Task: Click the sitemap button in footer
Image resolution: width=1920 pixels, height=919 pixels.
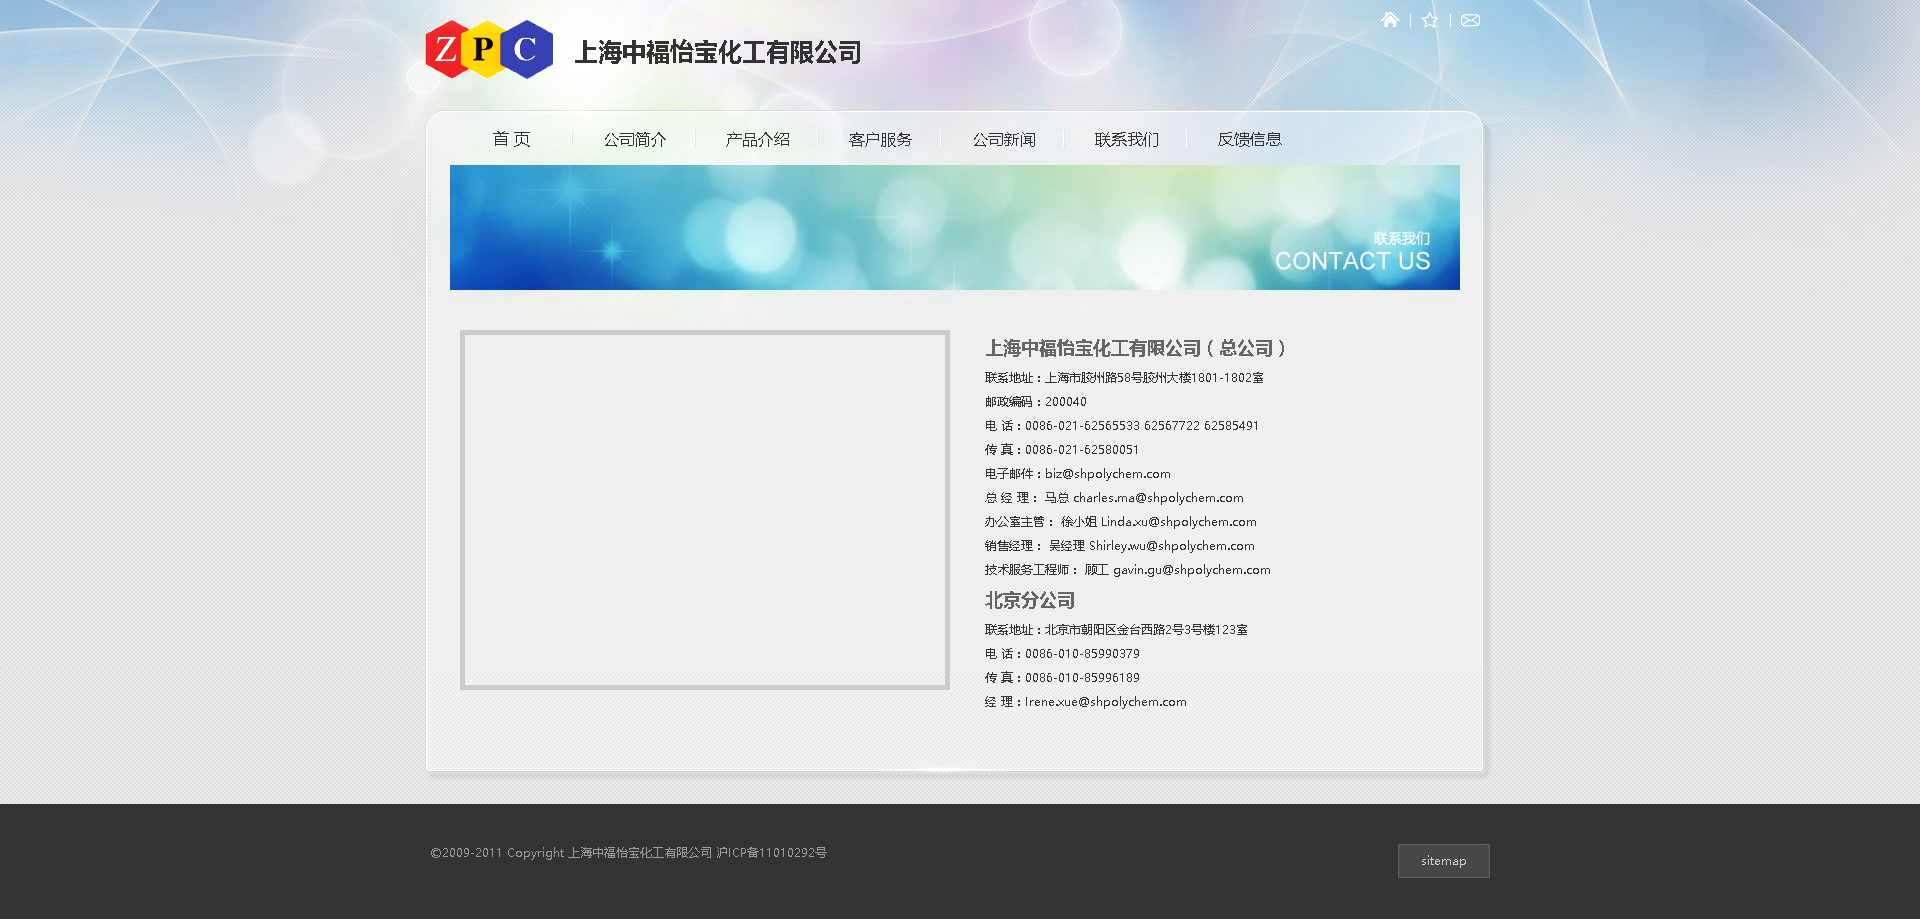Action: (1443, 861)
